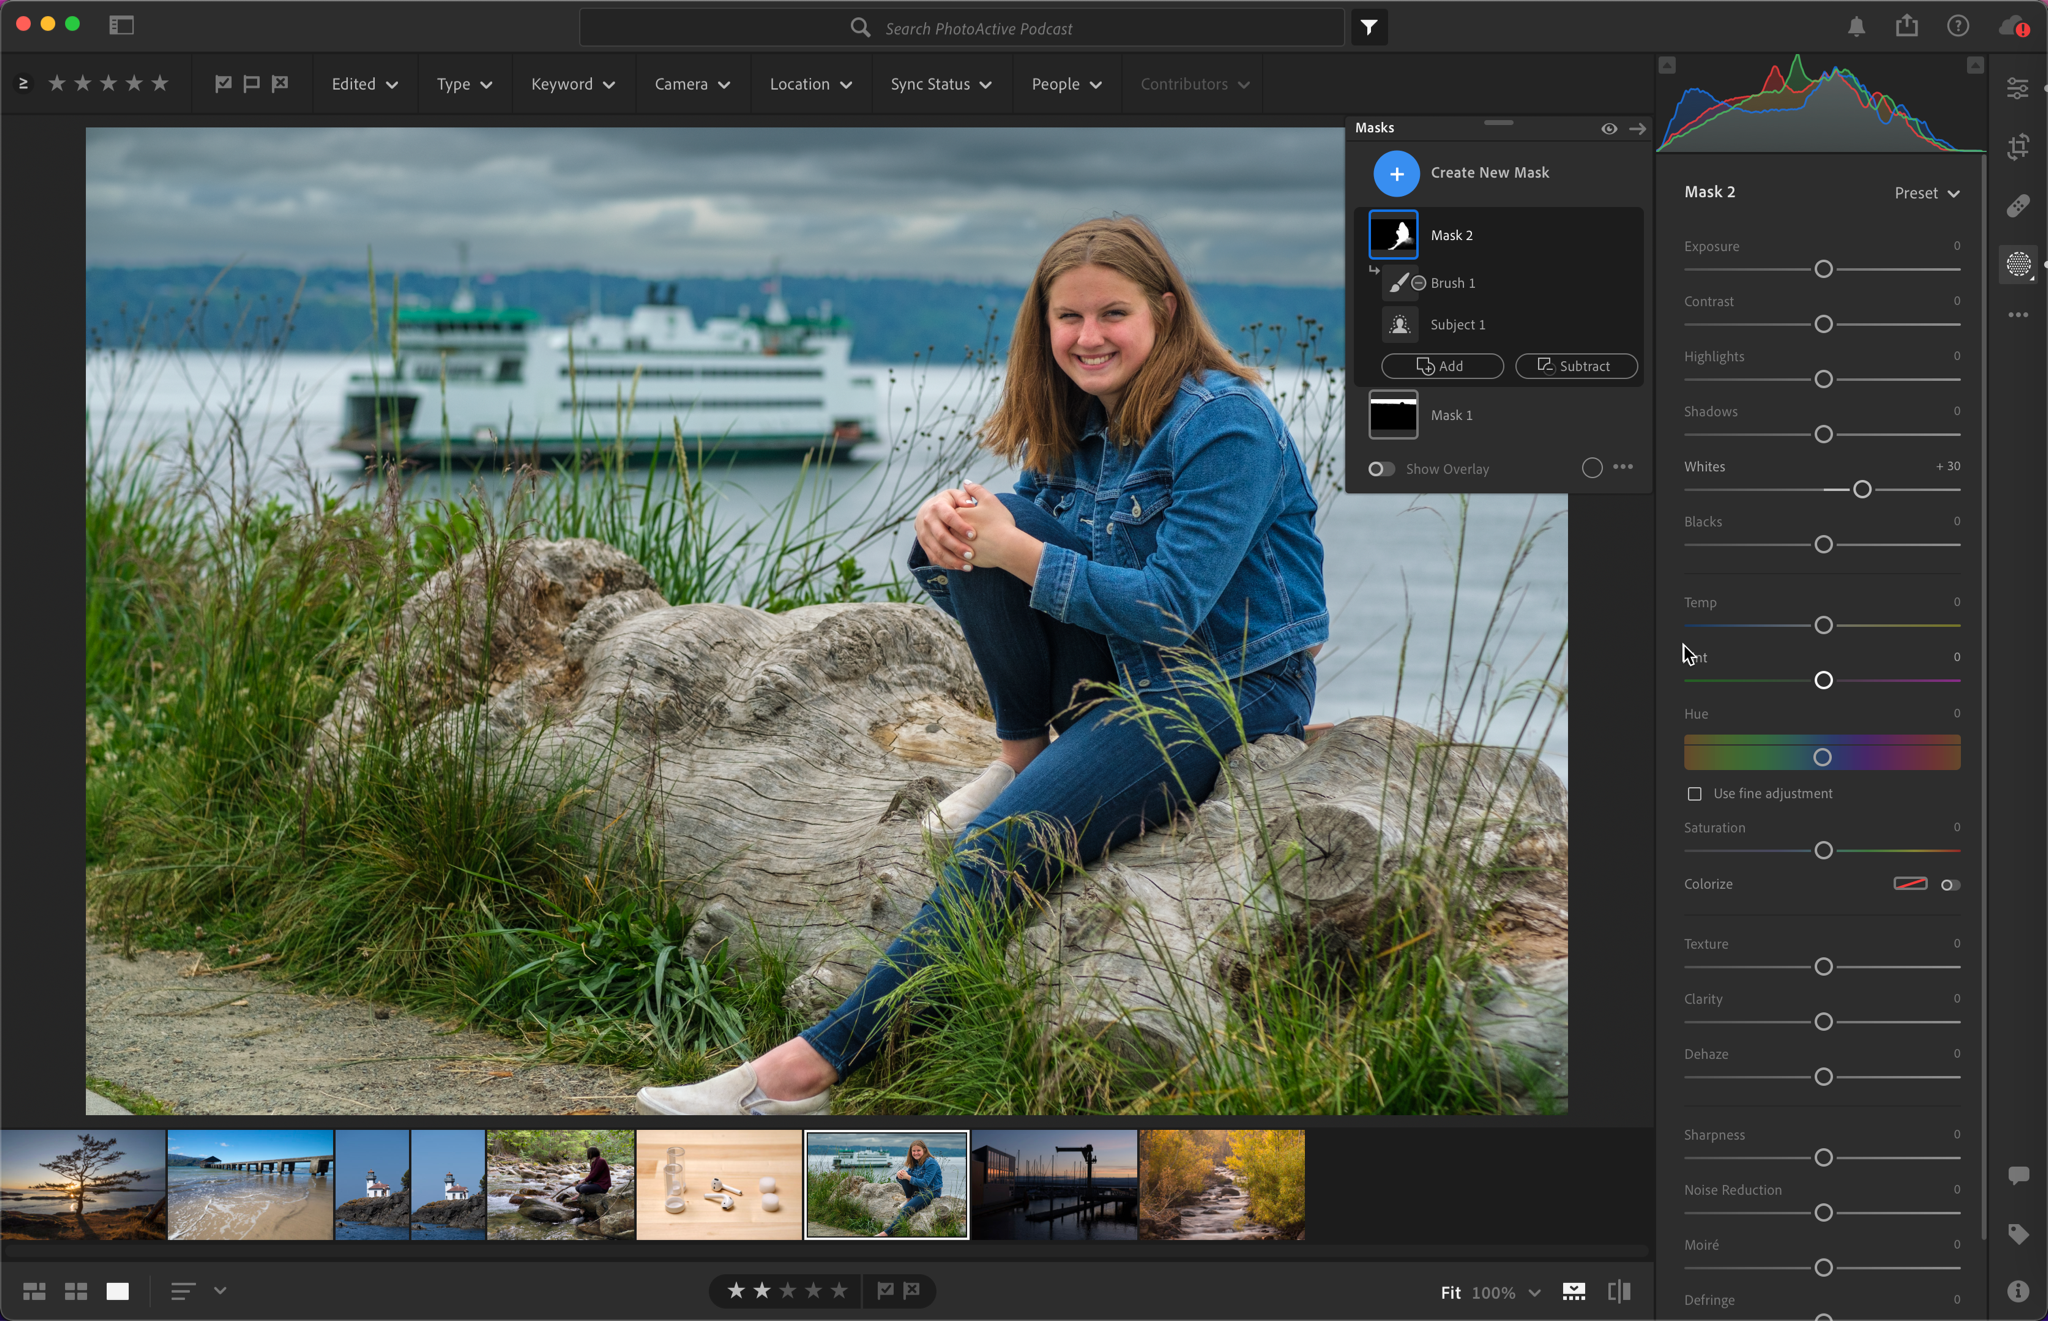The width and height of the screenshot is (2048, 1321).
Task: Click the share export icon
Action: (x=1907, y=26)
